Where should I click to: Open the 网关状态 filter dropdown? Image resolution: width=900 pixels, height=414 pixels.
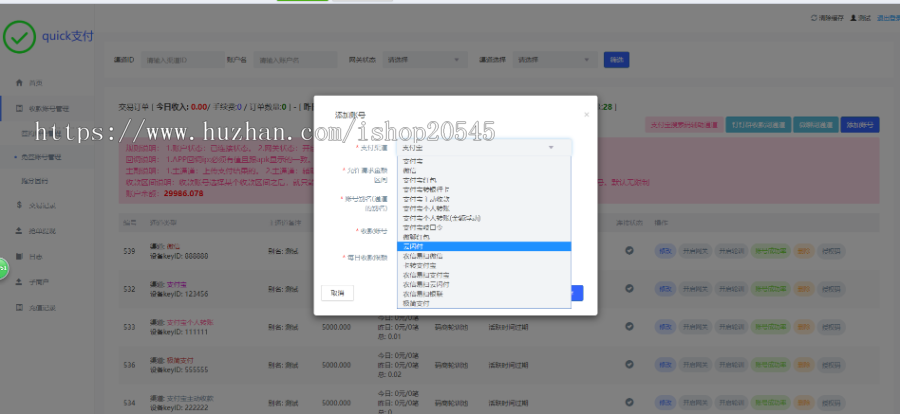424,60
